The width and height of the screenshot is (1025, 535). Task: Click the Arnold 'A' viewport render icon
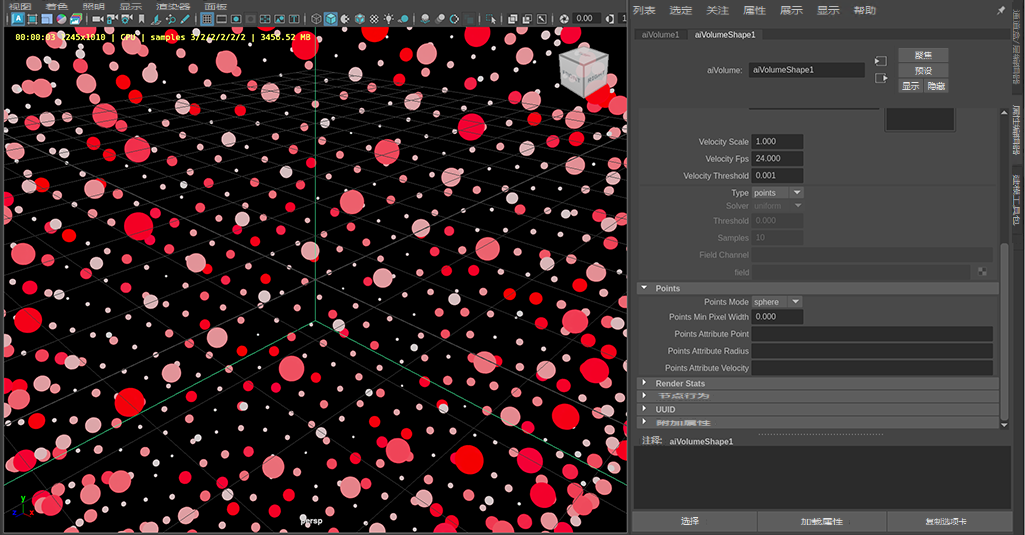[18, 19]
